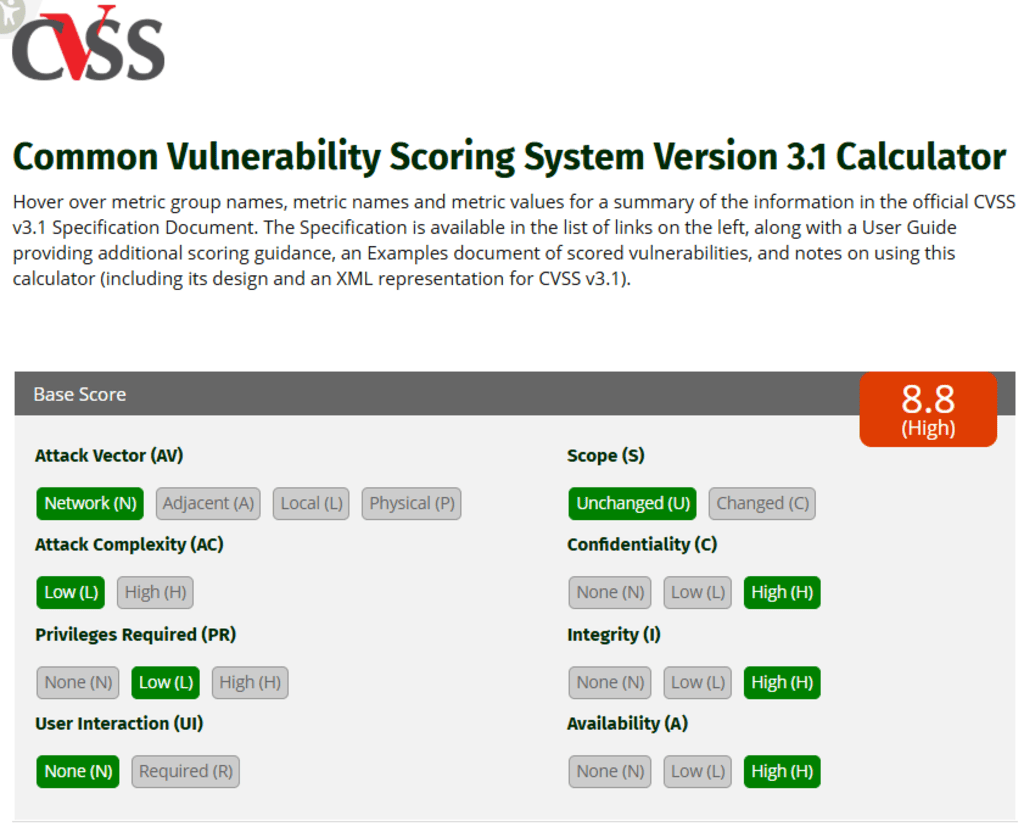Set Availability to None (N)

coord(610,771)
